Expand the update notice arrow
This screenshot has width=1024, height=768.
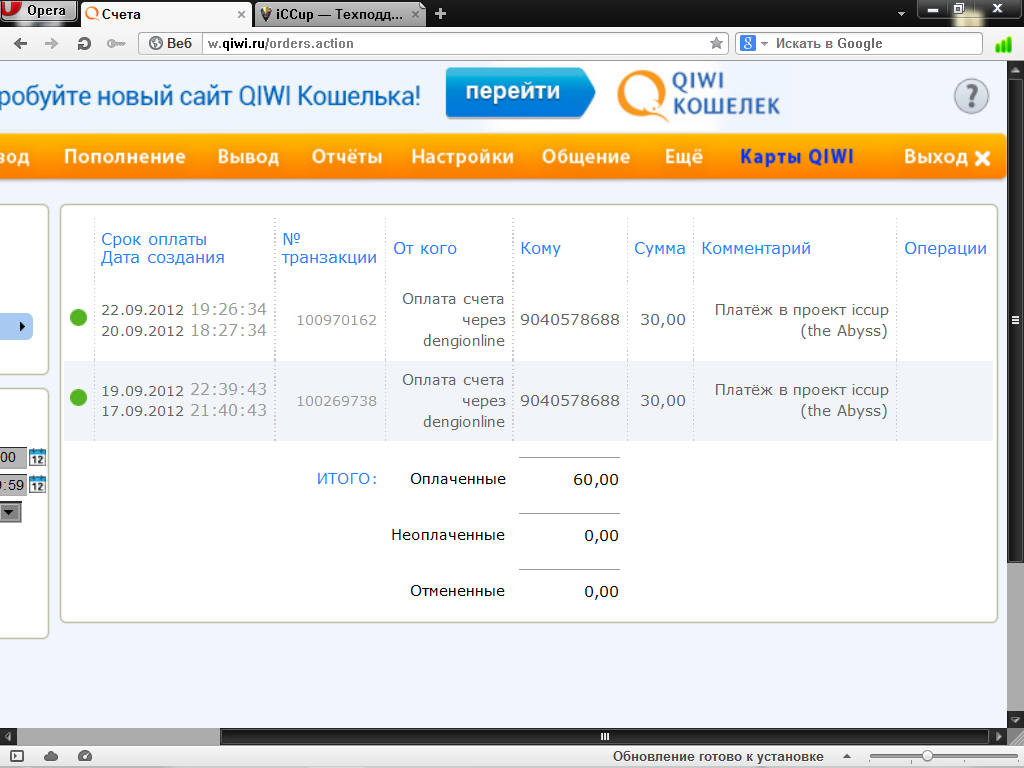click(847, 756)
